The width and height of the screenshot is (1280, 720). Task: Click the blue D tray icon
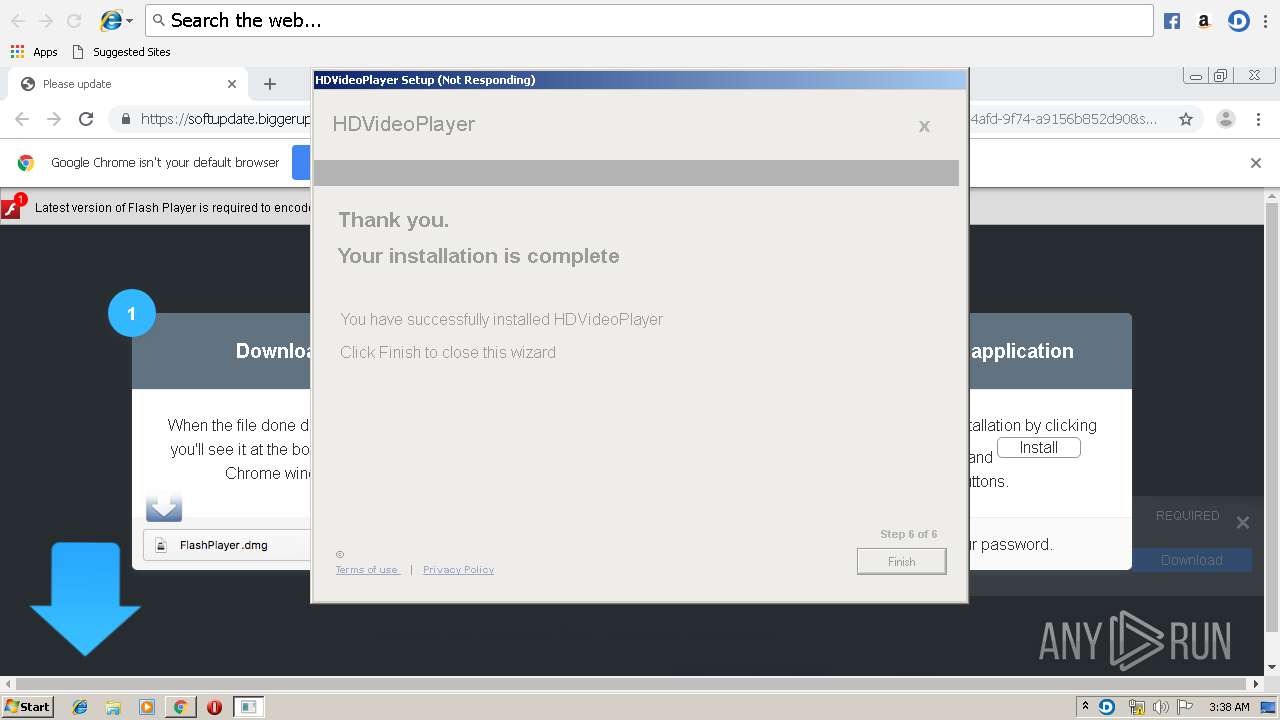point(1107,707)
